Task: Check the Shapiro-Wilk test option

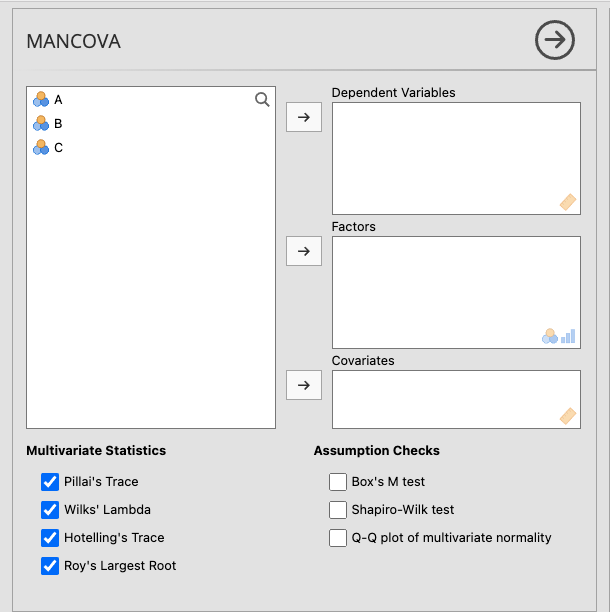Action: coord(338,510)
